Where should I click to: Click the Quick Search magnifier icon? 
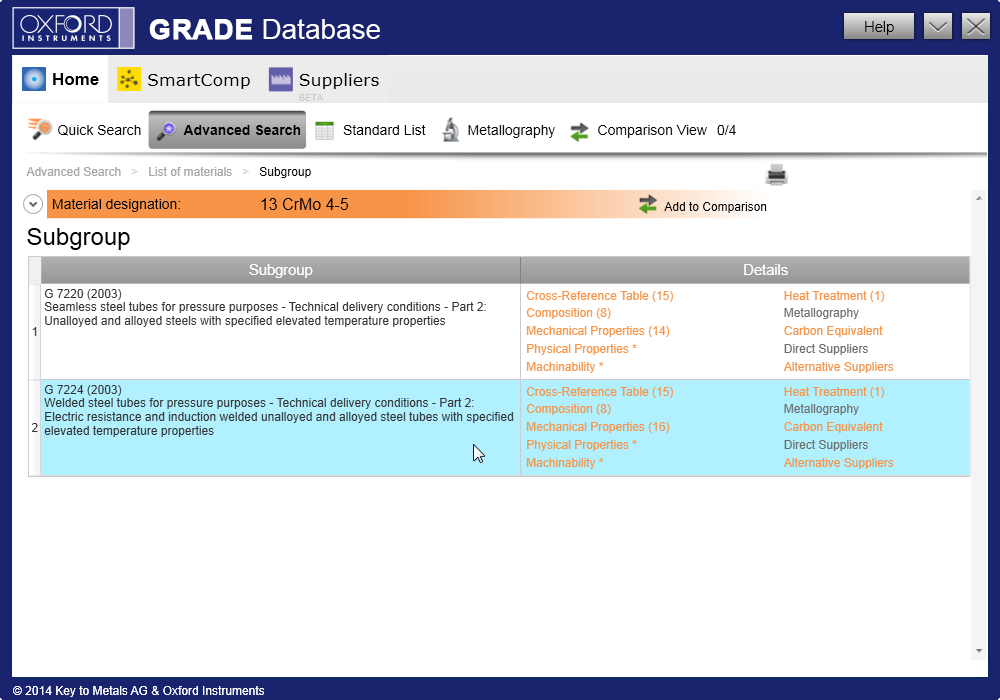[x=40, y=129]
